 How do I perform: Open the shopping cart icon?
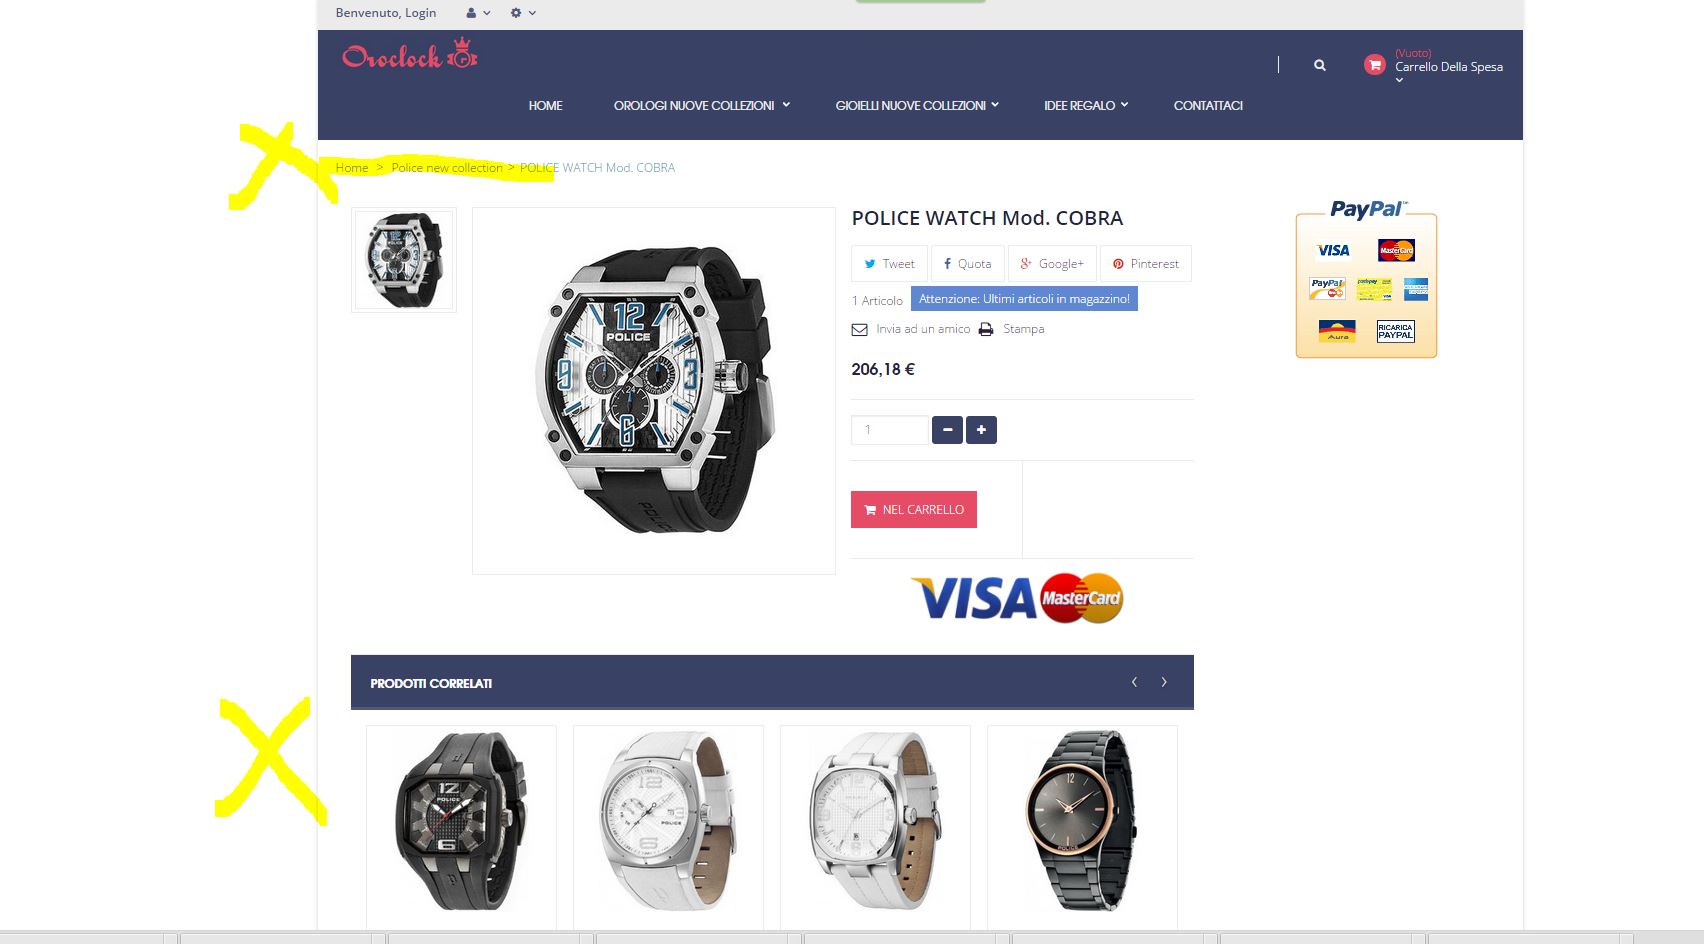click(1375, 65)
